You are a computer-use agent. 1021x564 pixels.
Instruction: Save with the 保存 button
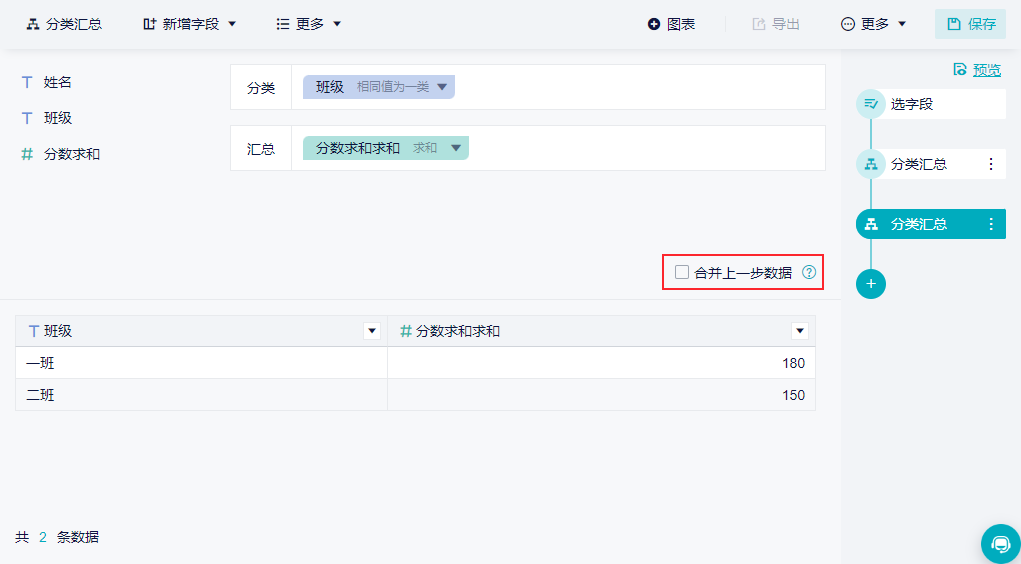(970, 24)
